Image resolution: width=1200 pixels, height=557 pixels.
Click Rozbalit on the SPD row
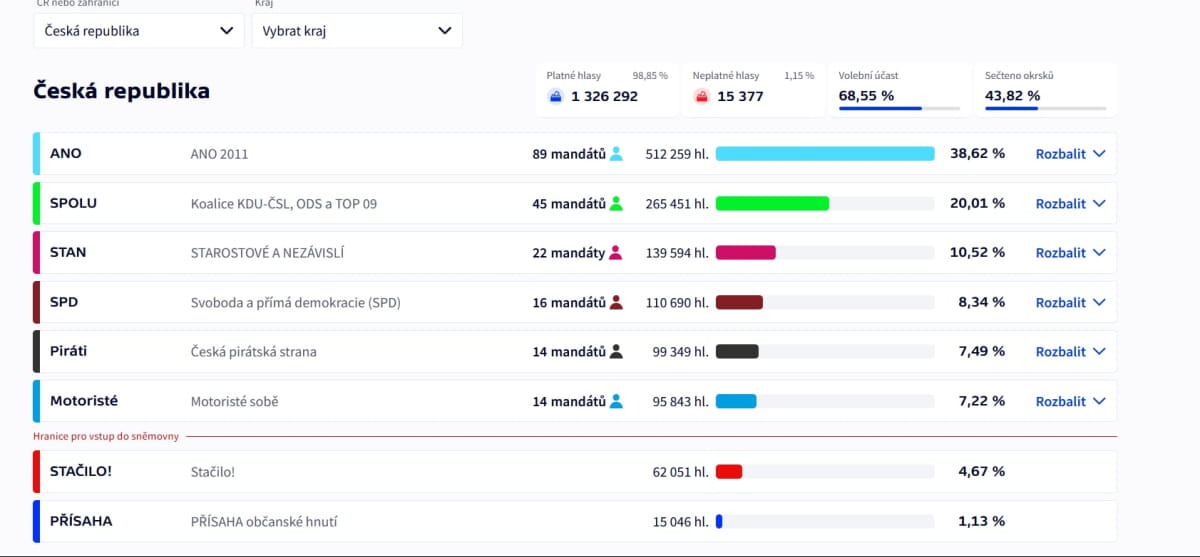[x=1070, y=302]
